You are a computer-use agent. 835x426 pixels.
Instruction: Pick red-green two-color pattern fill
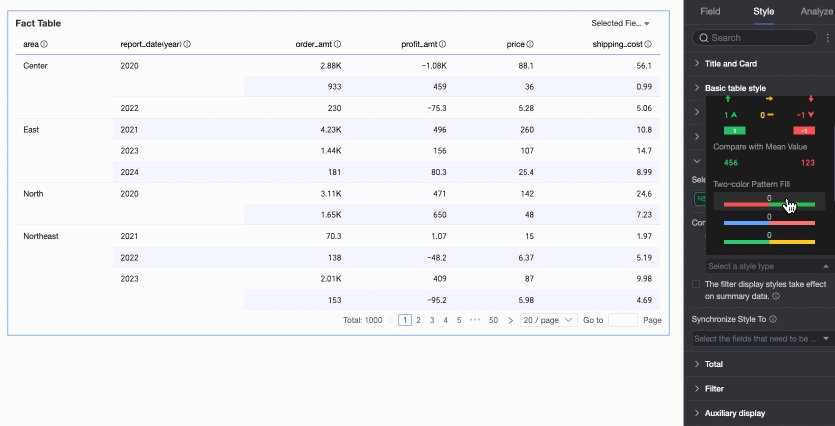(769, 201)
